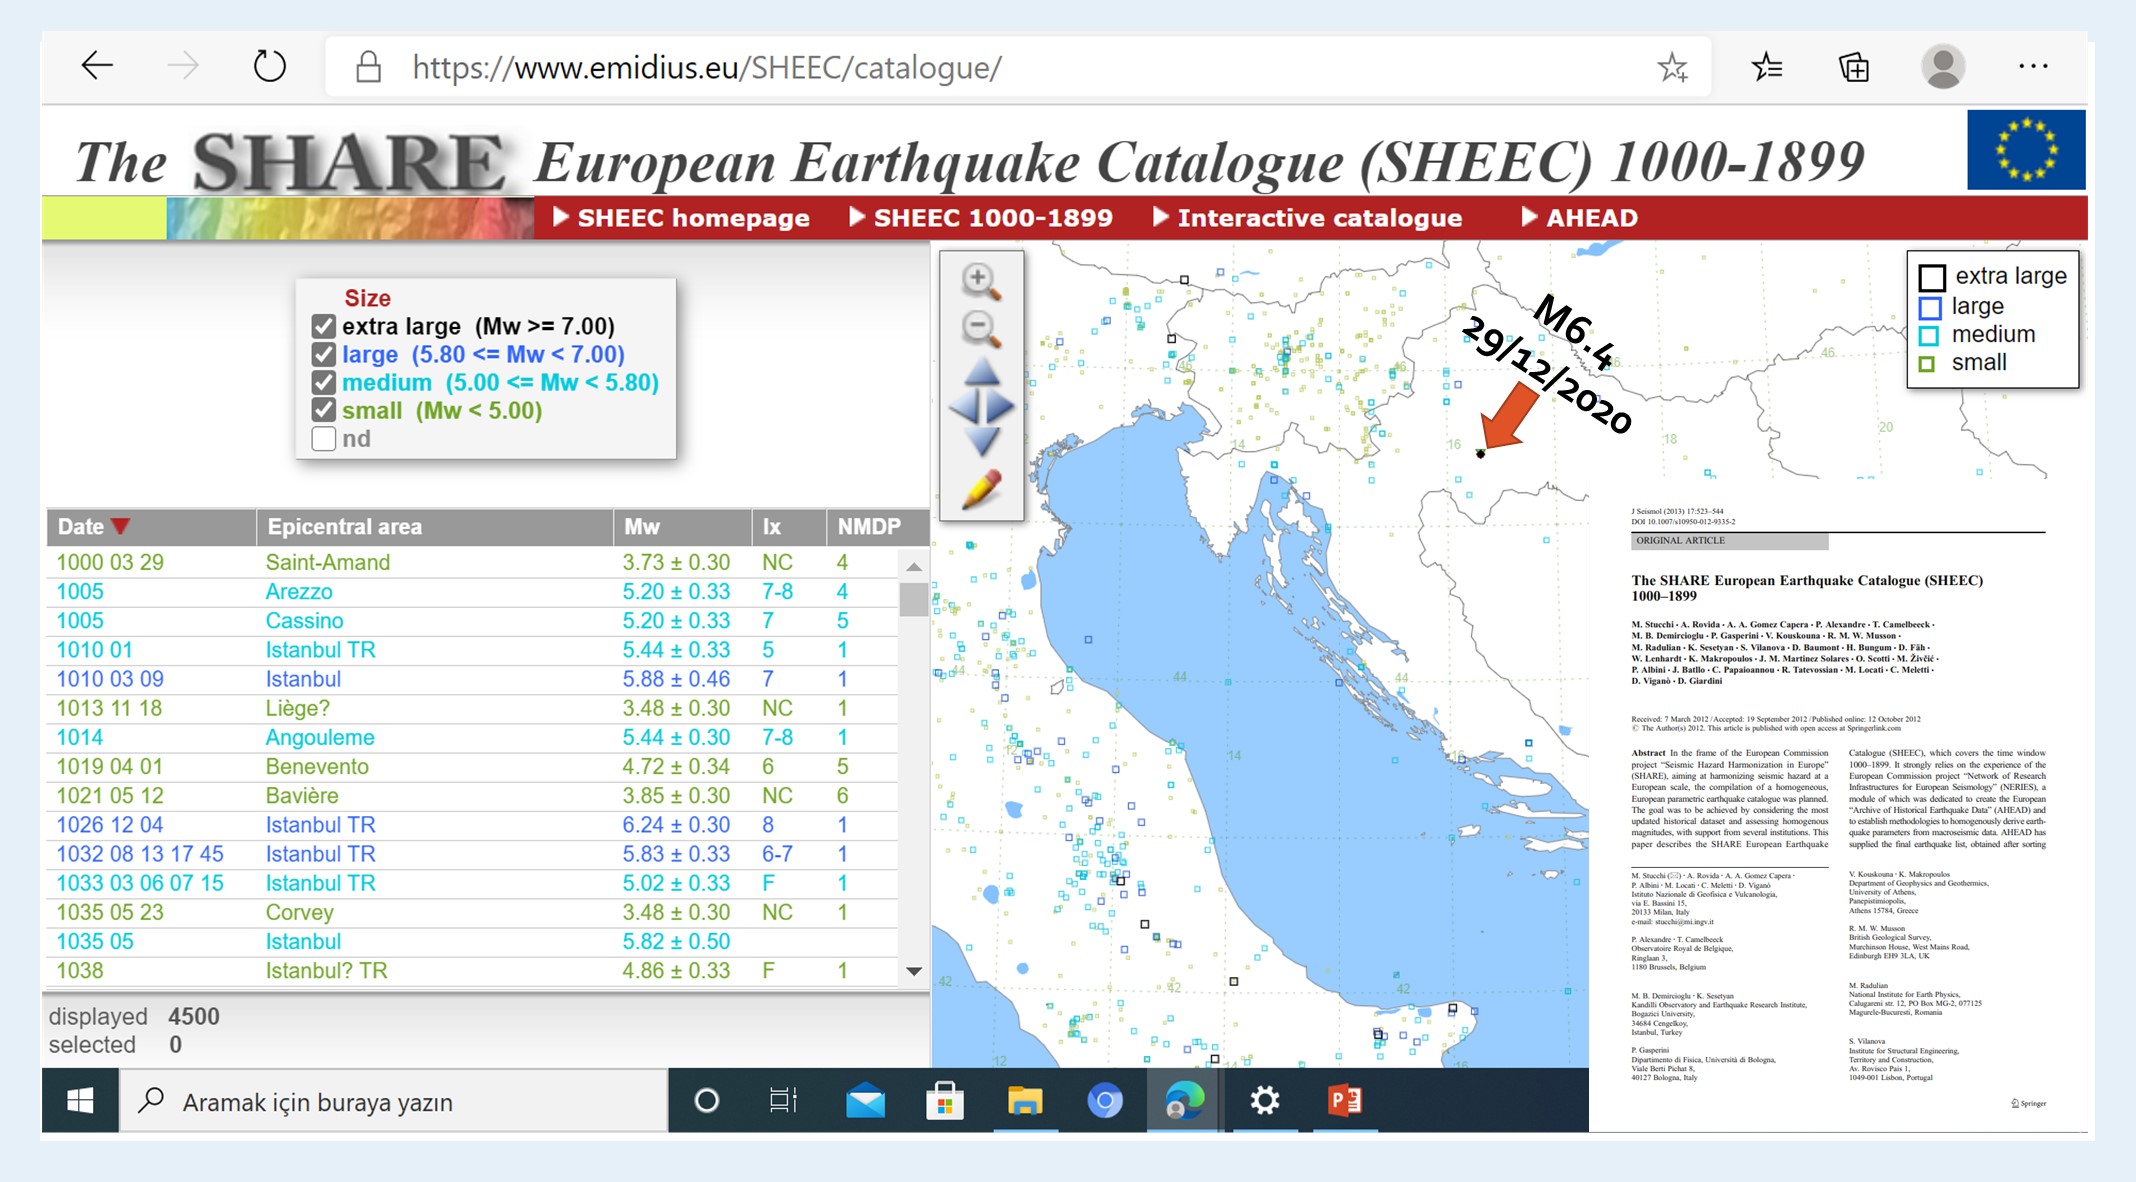Select the Saint-Amand 1000 03 29 row

coord(472,563)
